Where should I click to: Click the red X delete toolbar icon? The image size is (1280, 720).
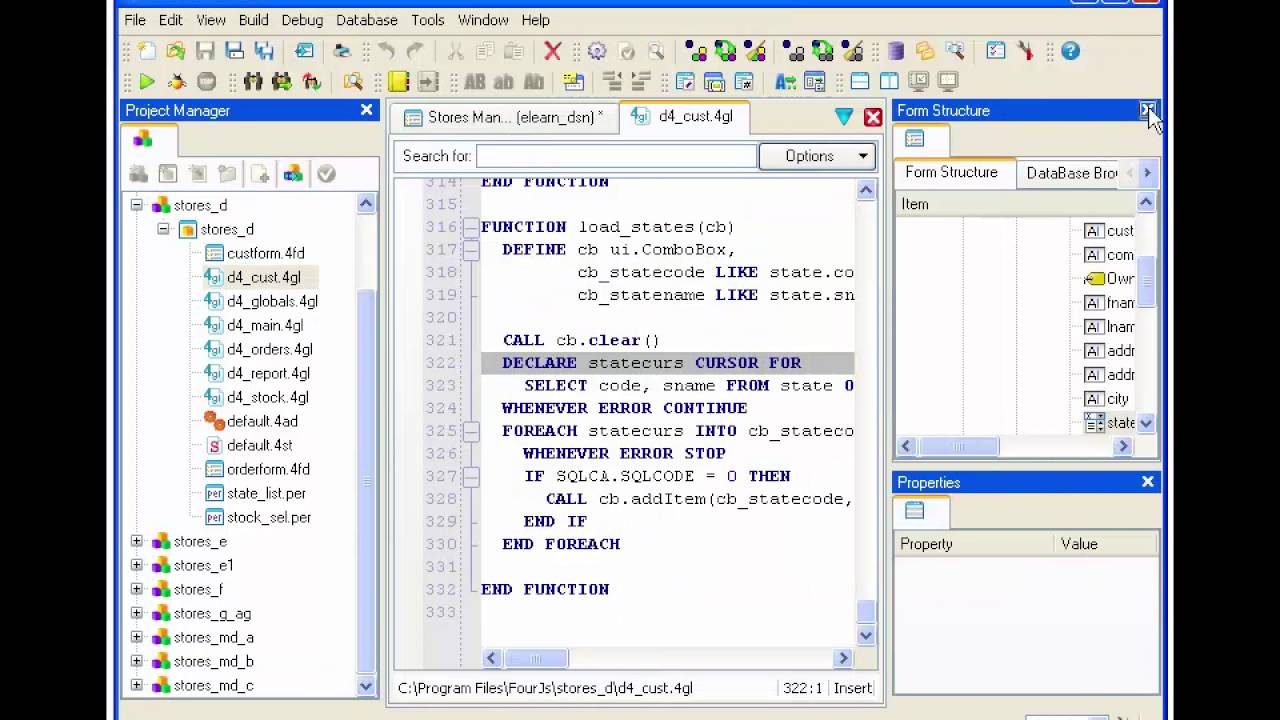point(552,51)
